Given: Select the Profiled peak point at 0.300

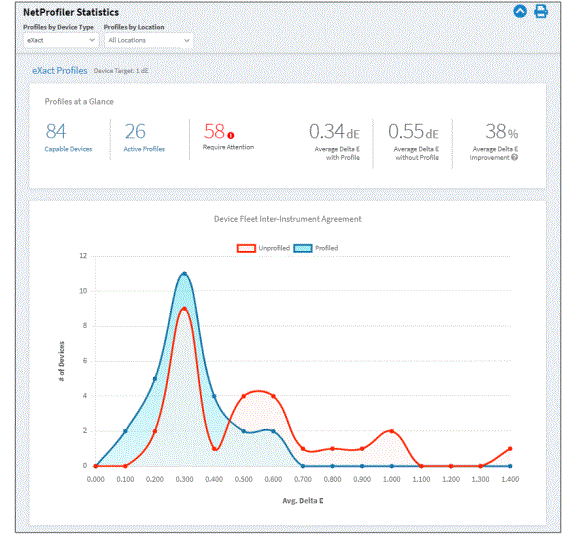Looking at the screenshot, I should click(184, 274).
